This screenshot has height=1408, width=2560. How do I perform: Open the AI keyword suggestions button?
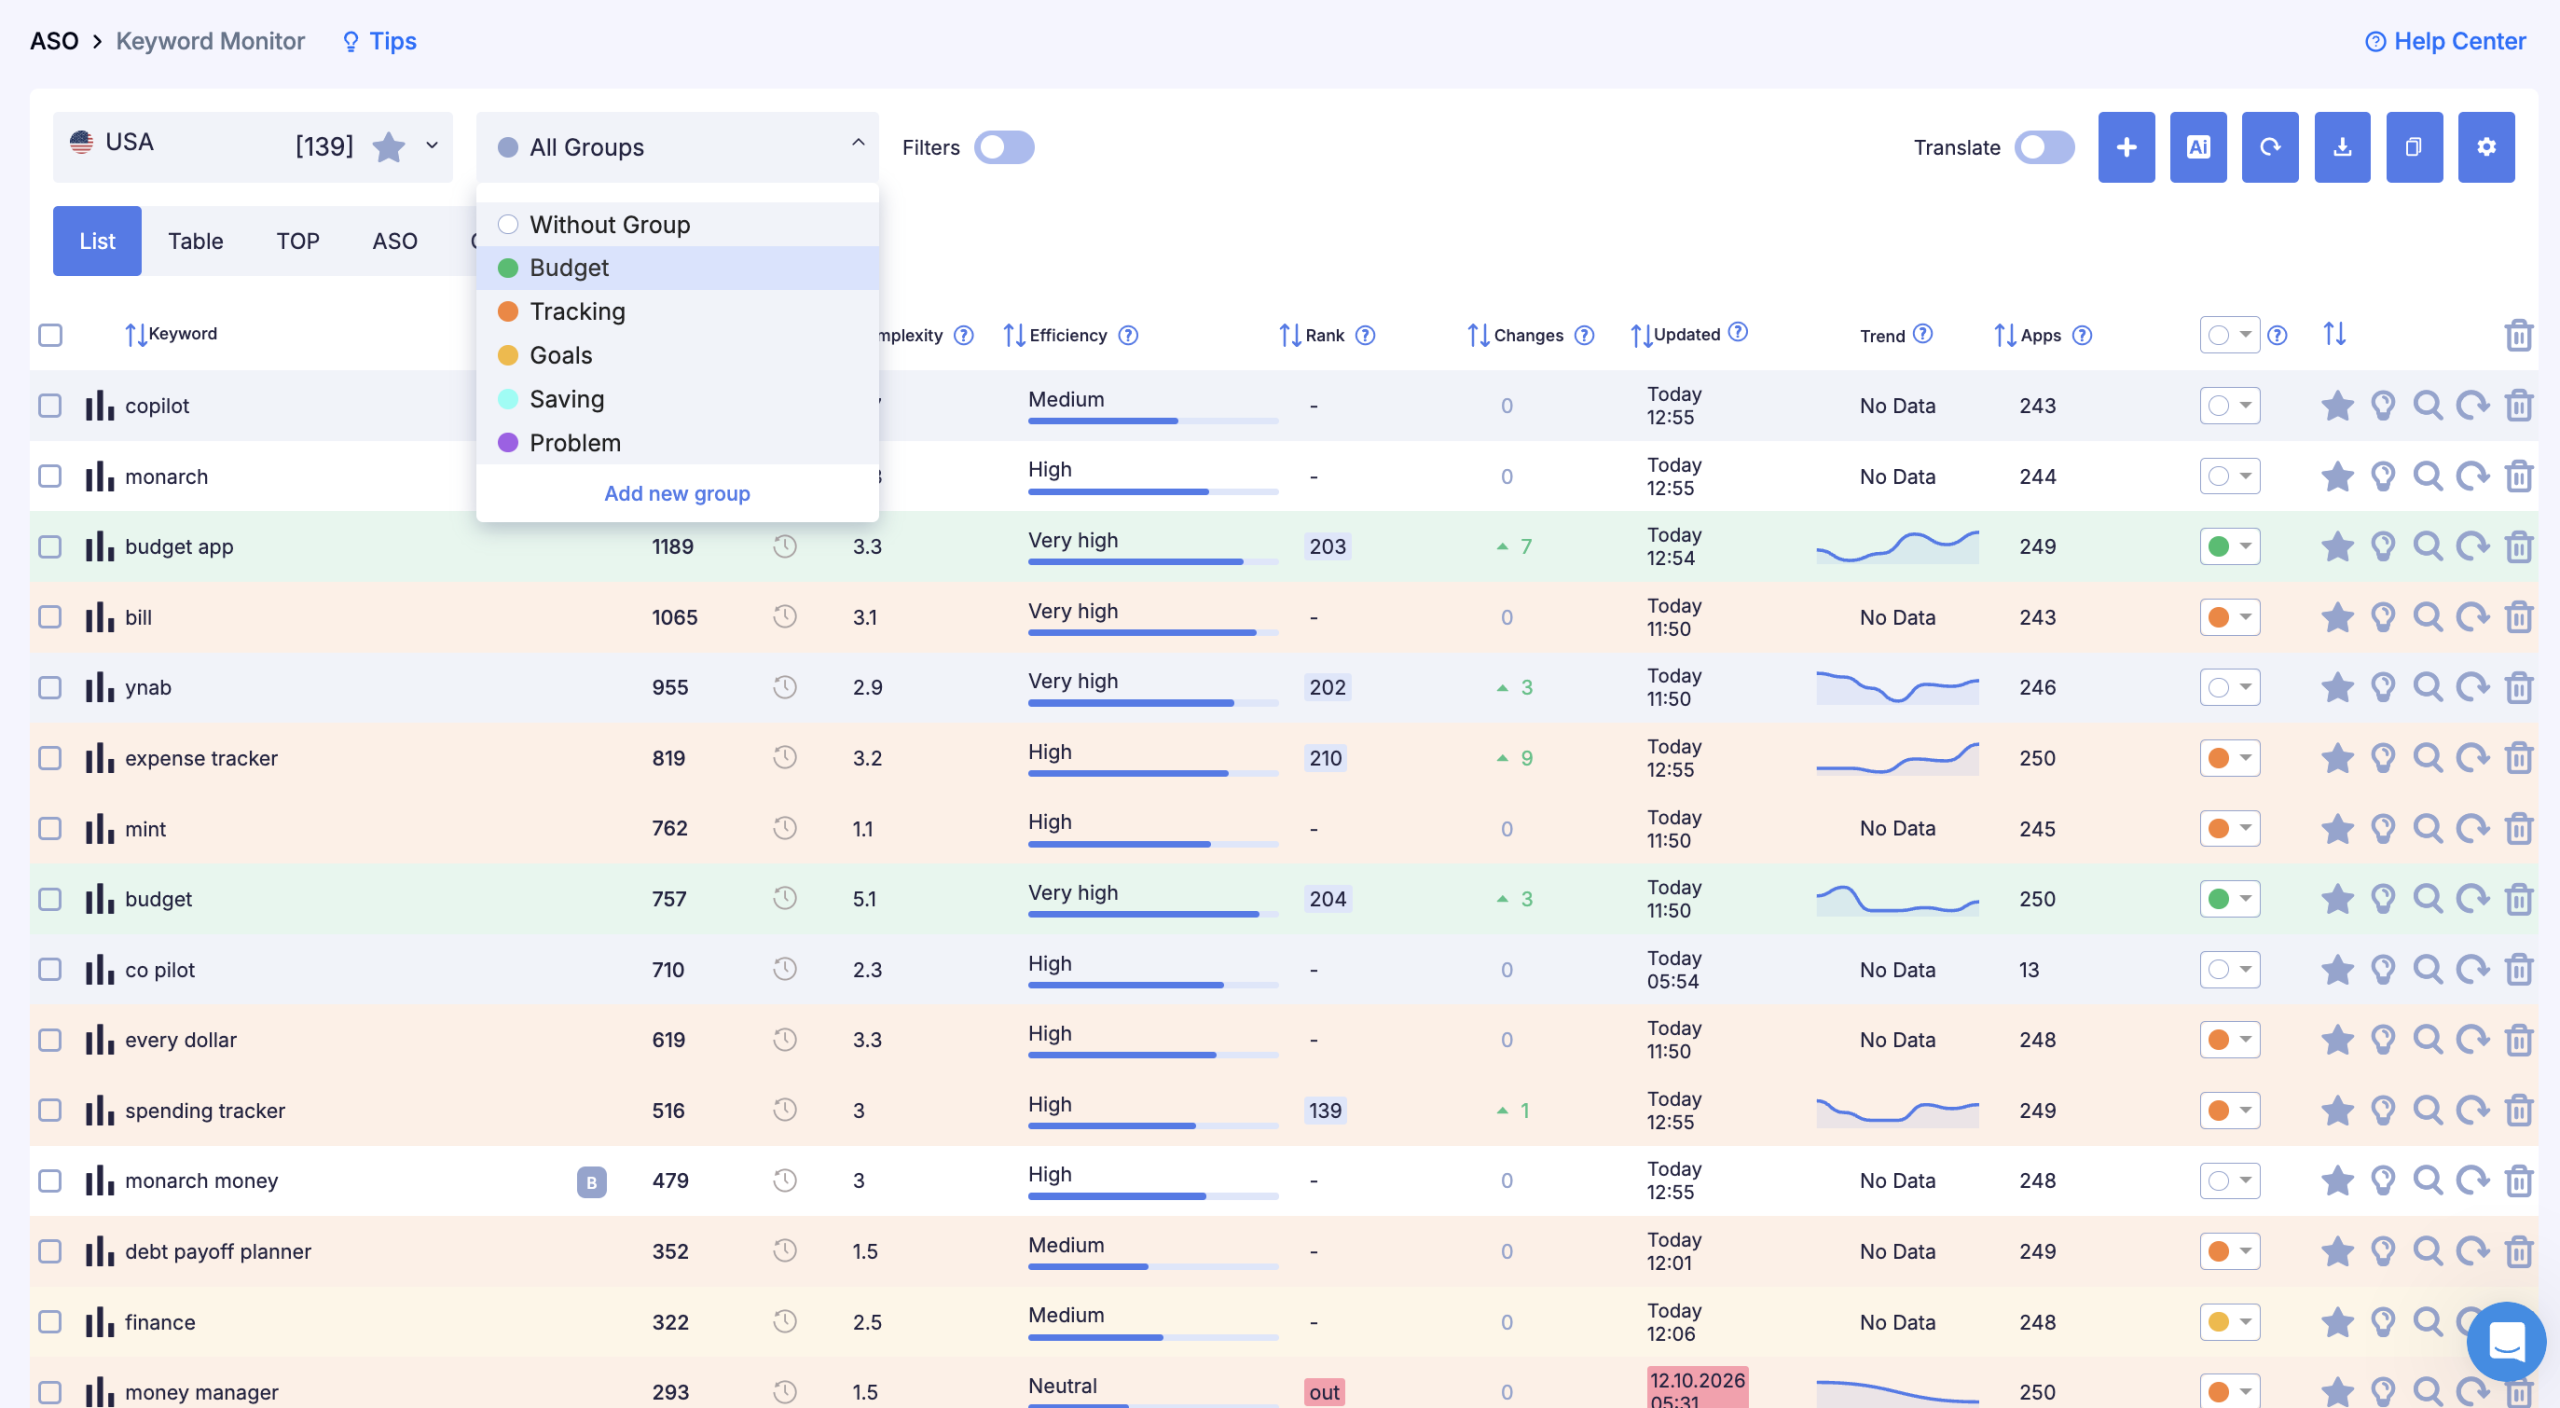click(2198, 147)
